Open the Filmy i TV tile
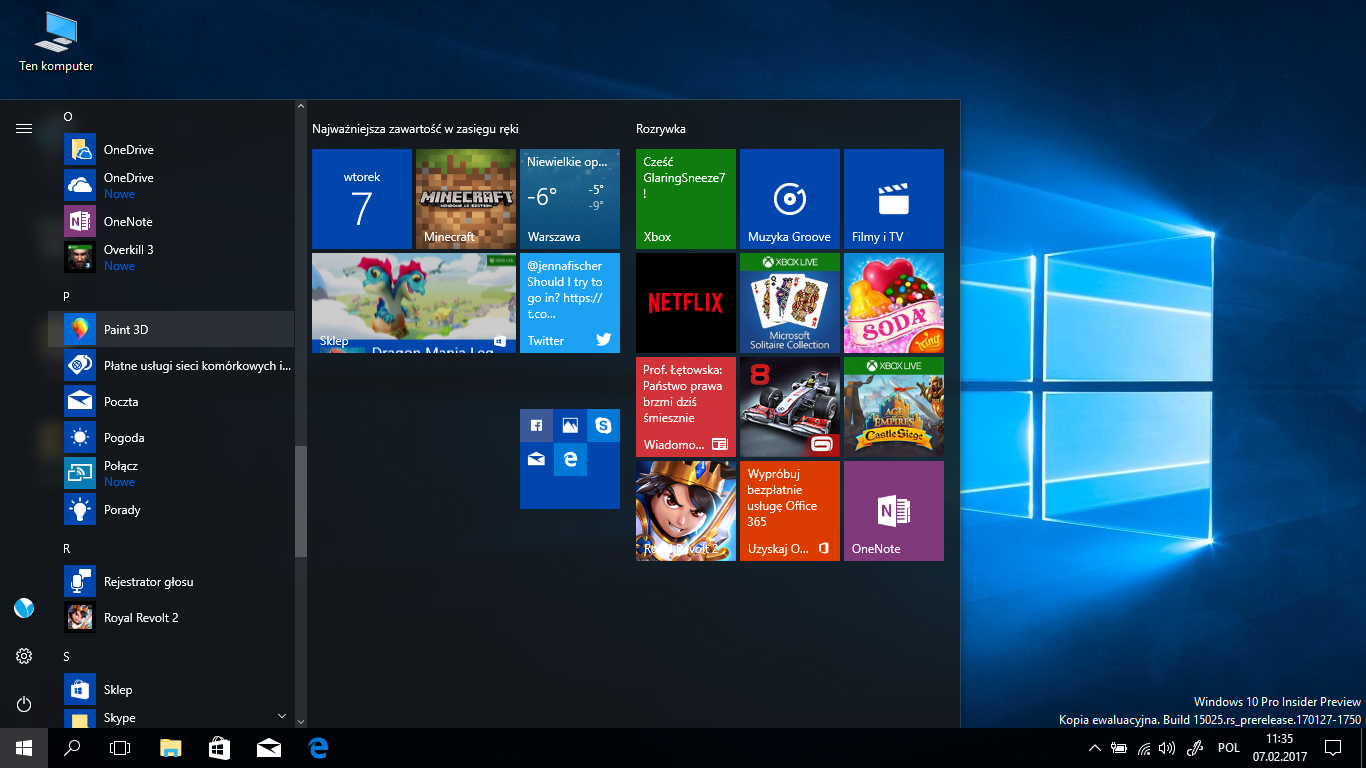Screen dimensions: 1366x768 click(894, 199)
